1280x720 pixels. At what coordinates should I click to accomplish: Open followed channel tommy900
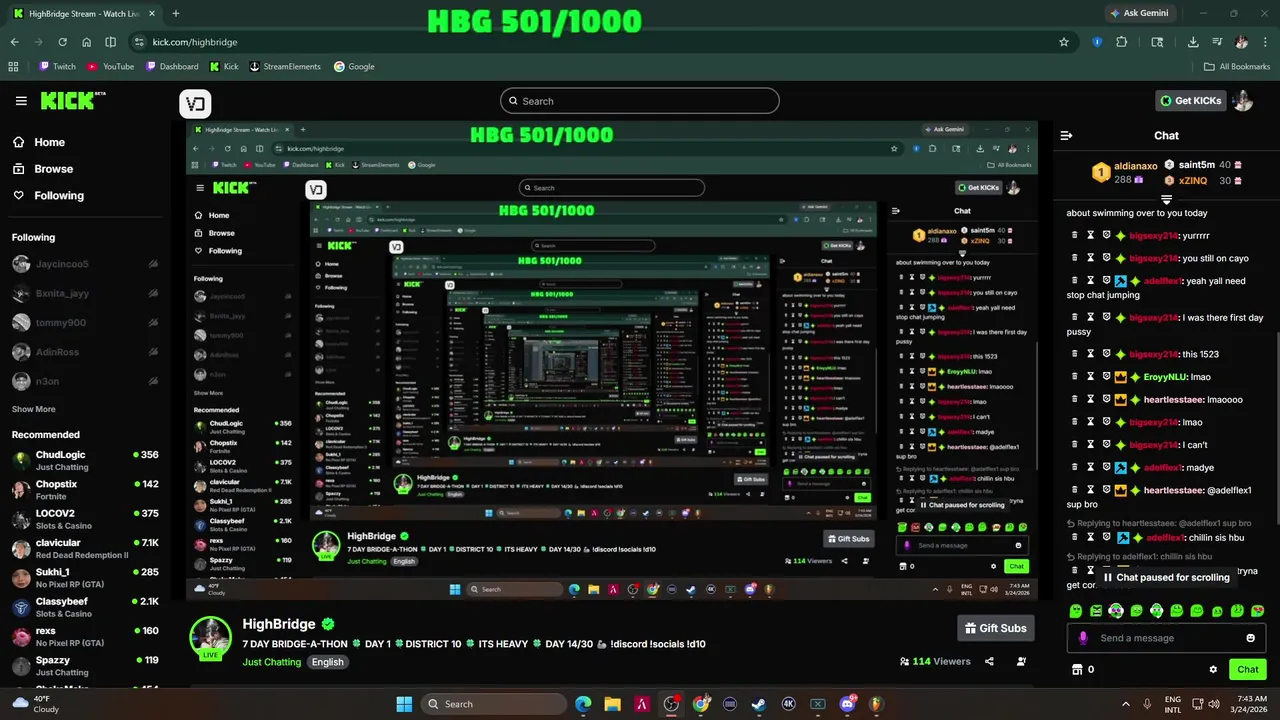click(85, 323)
